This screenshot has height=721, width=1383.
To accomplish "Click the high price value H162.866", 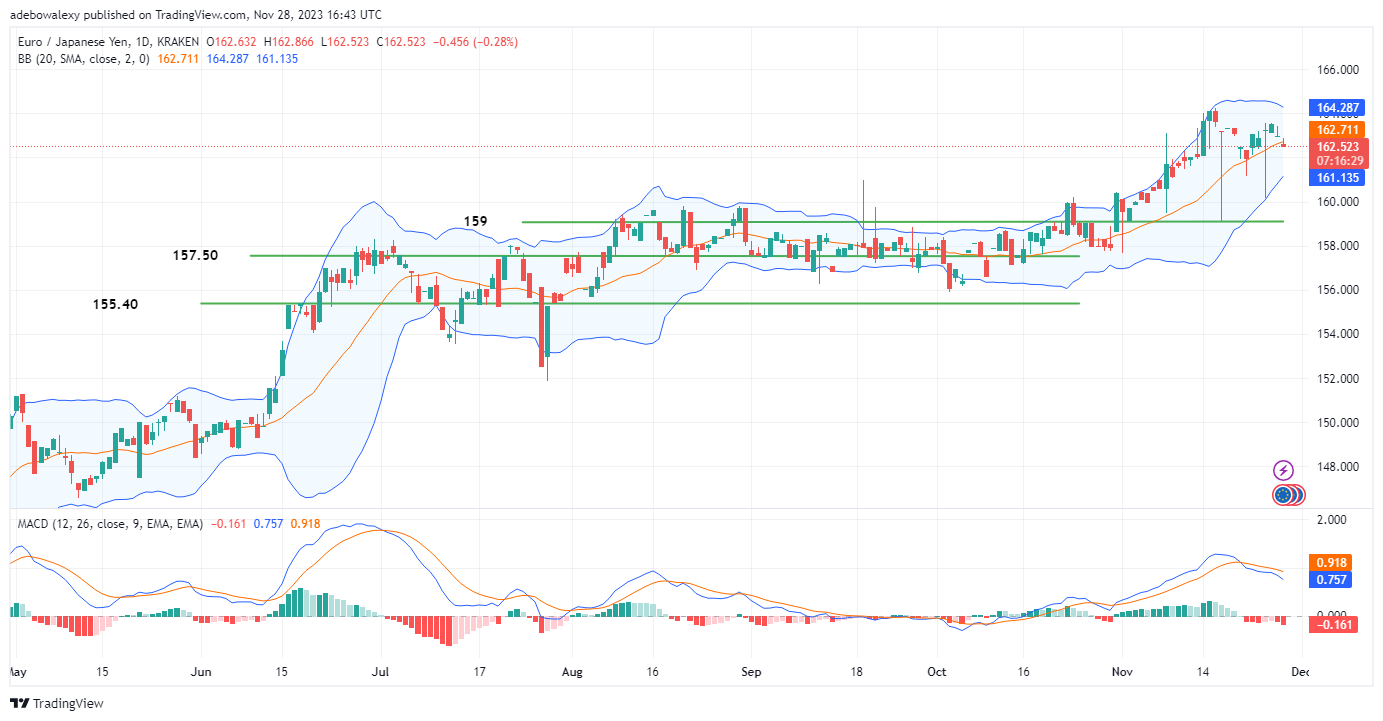I will 290,42.
